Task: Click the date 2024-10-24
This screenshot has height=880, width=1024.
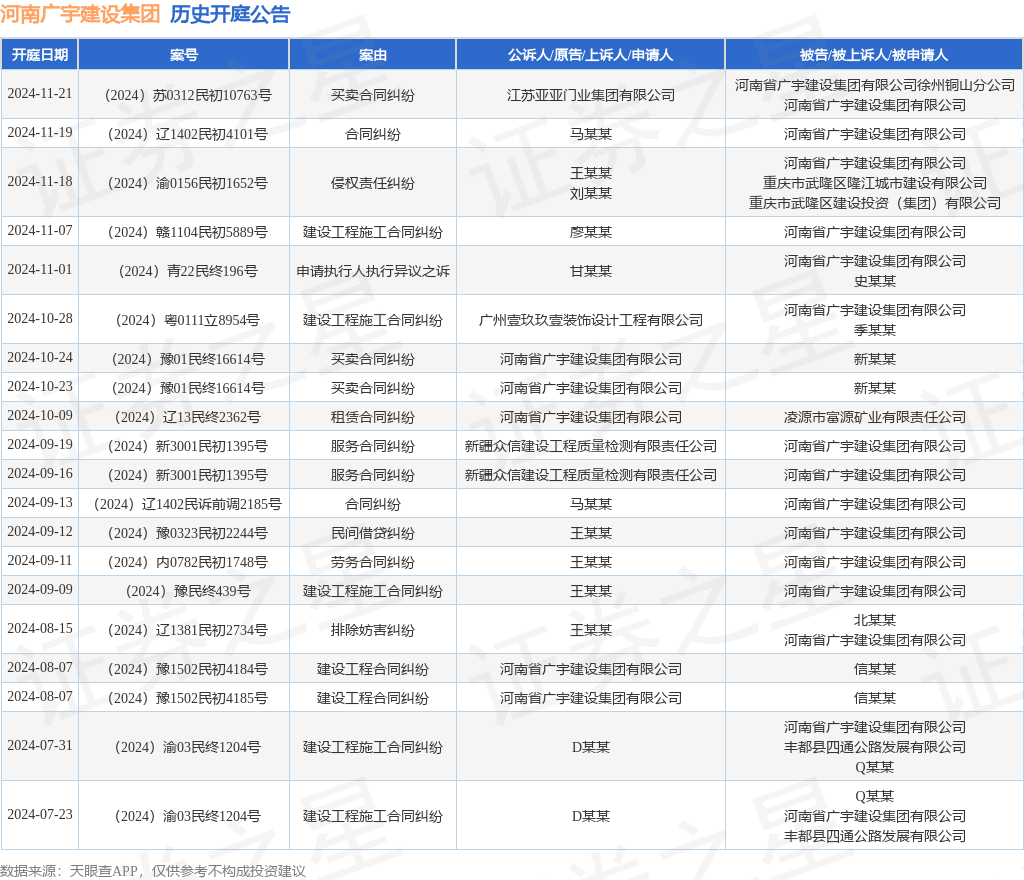Action: point(40,358)
